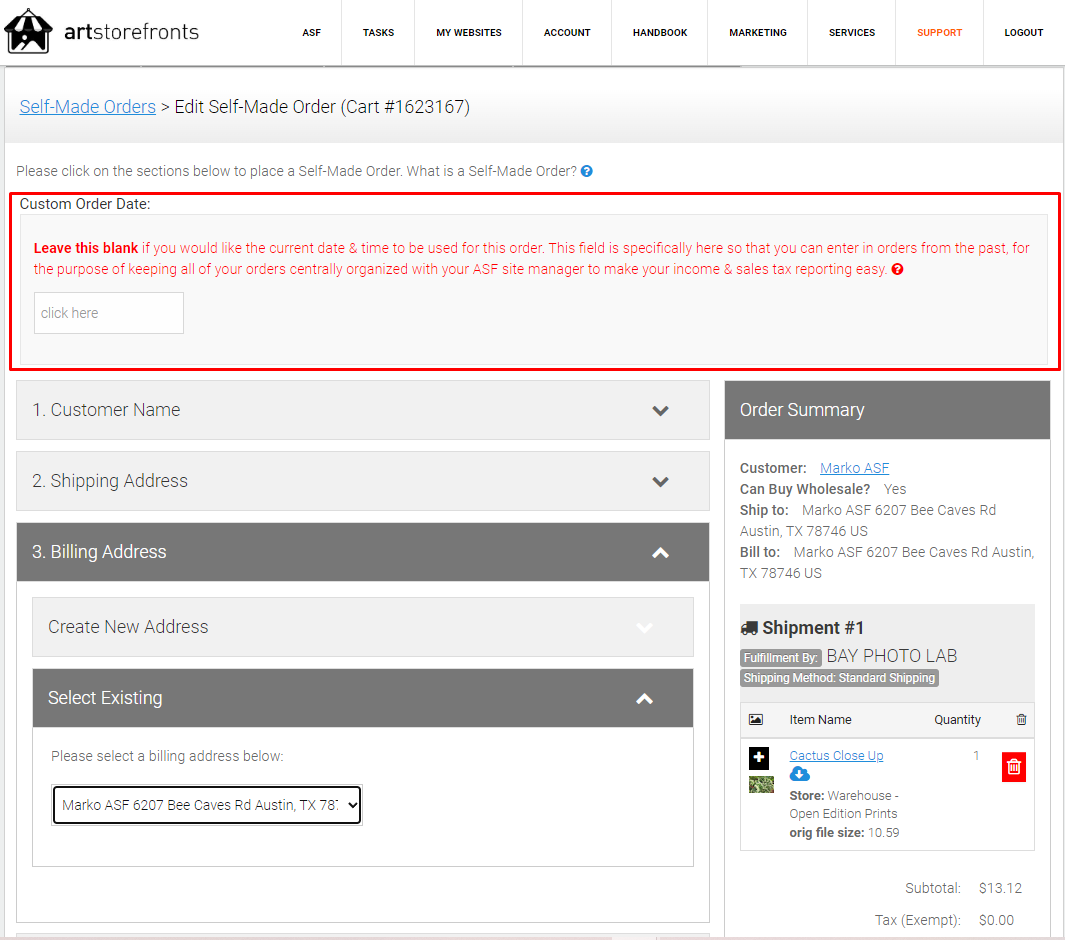Go to Self-Made Orders breadcrumb link
The height and width of the screenshot is (940, 1065).
click(88, 107)
